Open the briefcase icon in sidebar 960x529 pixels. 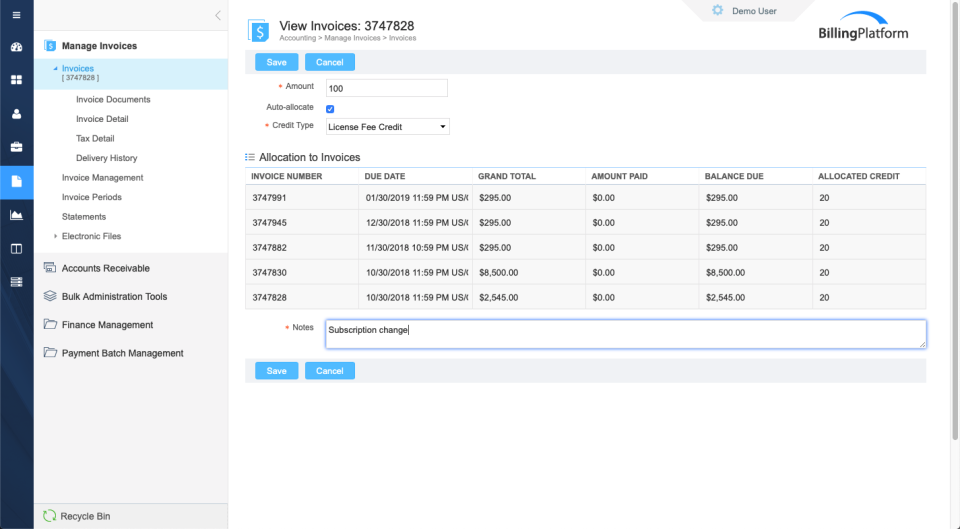(x=17, y=147)
